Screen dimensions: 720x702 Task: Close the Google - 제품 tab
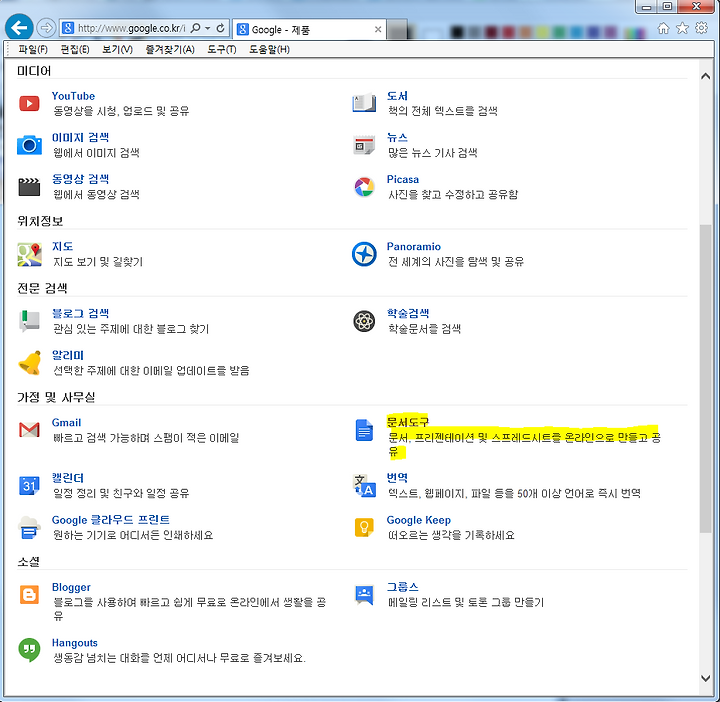coord(378,29)
